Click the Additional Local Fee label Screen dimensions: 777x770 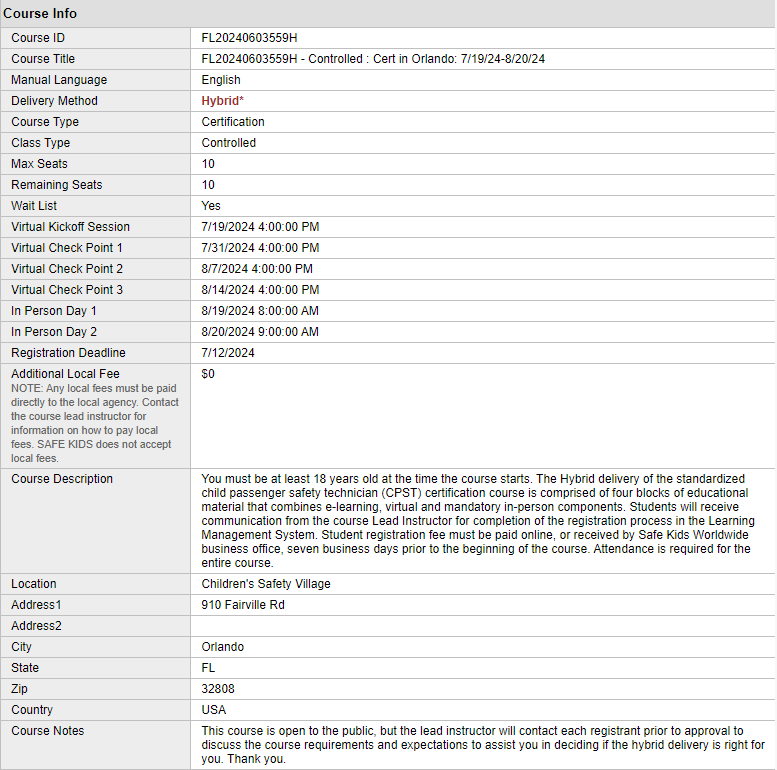click(65, 374)
